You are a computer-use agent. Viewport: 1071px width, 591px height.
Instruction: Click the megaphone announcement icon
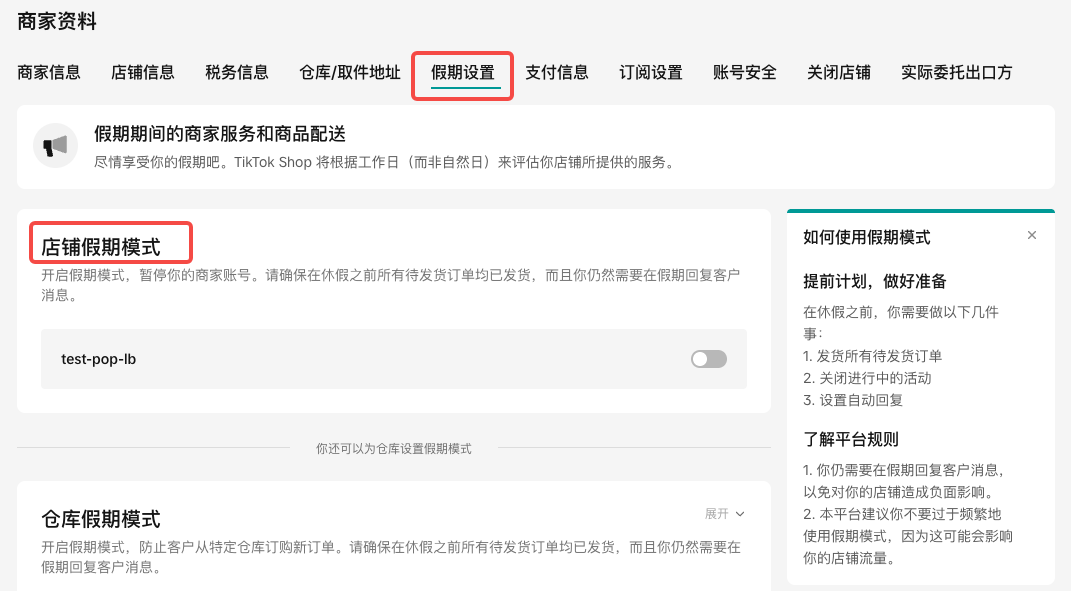56,146
